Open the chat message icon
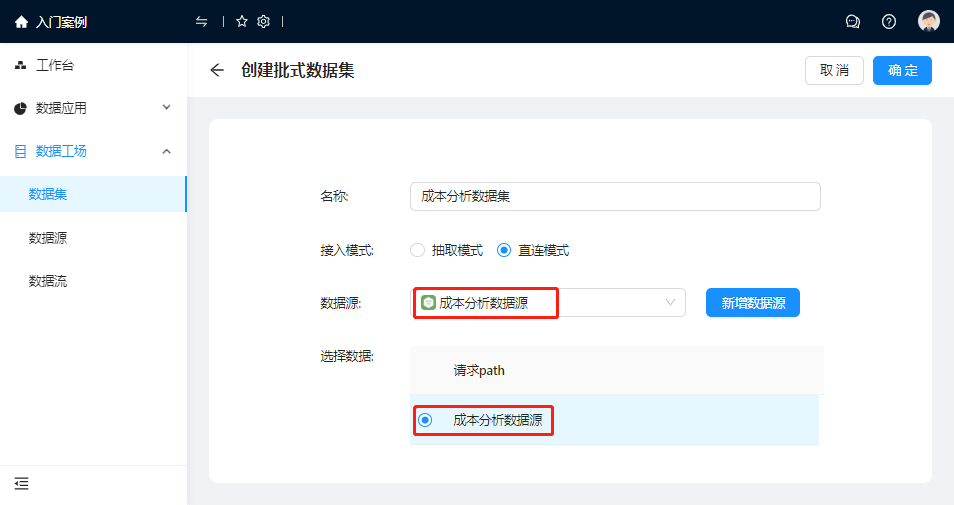This screenshot has width=954, height=505. 853,22
